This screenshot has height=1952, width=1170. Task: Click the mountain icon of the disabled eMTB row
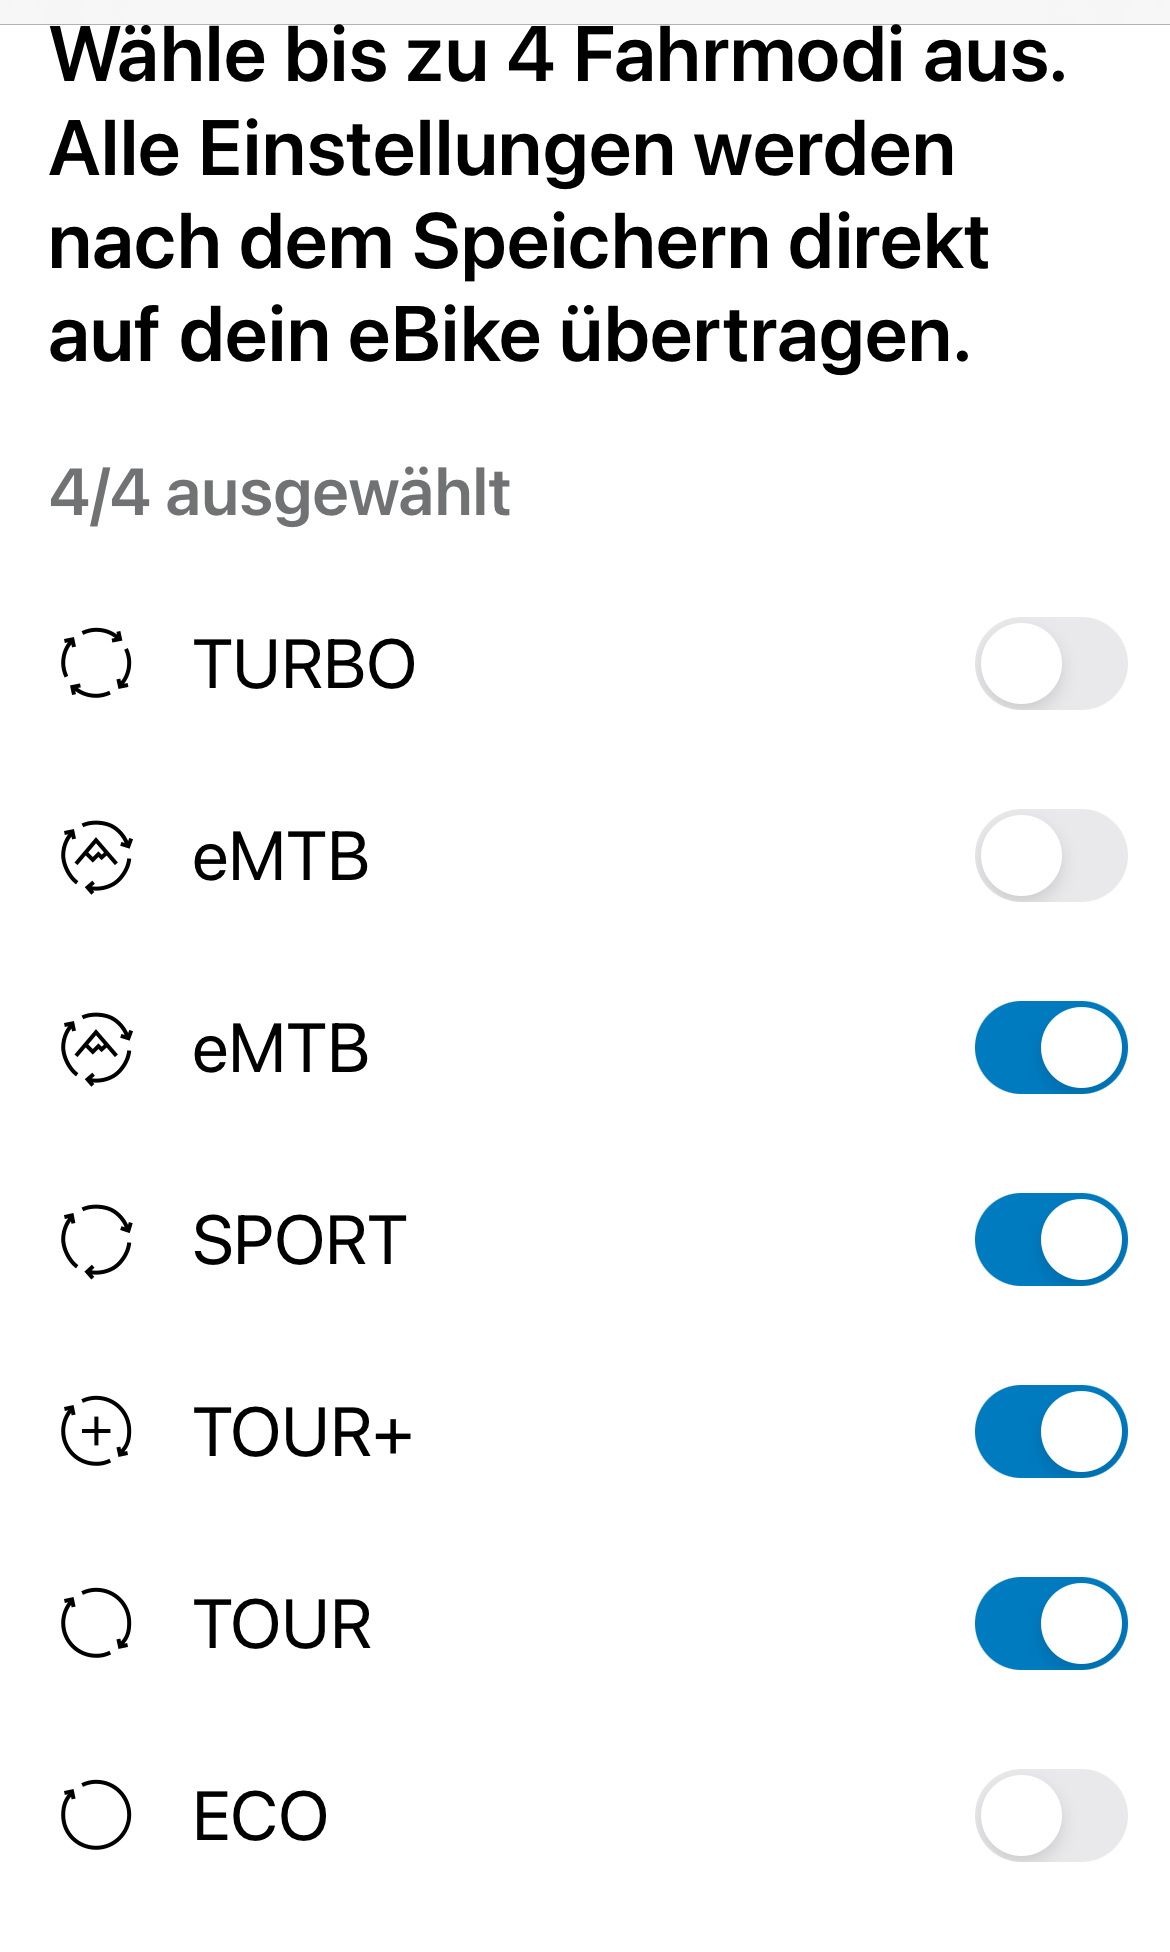96,856
